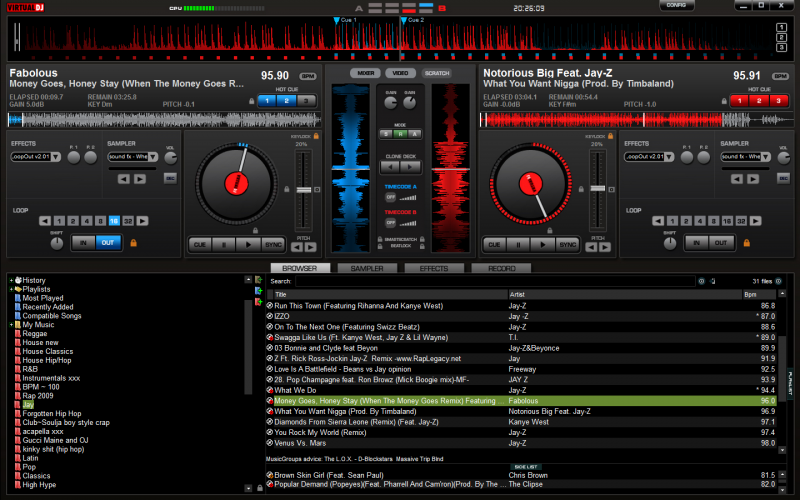
Task: Click previous sampler arrow on left deck
Action: pyautogui.click(x=124, y=179)
